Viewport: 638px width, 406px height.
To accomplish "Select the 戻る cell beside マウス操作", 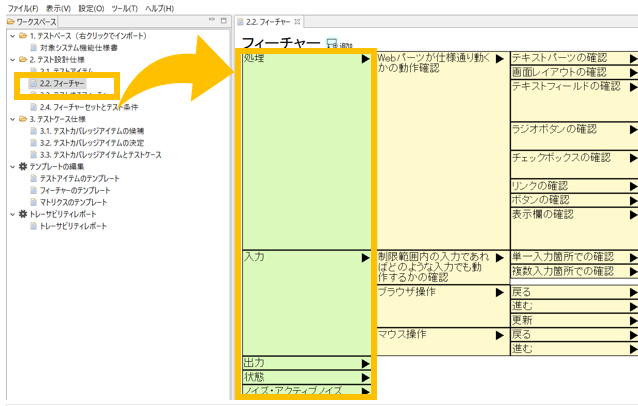I will tap(574, 334).
